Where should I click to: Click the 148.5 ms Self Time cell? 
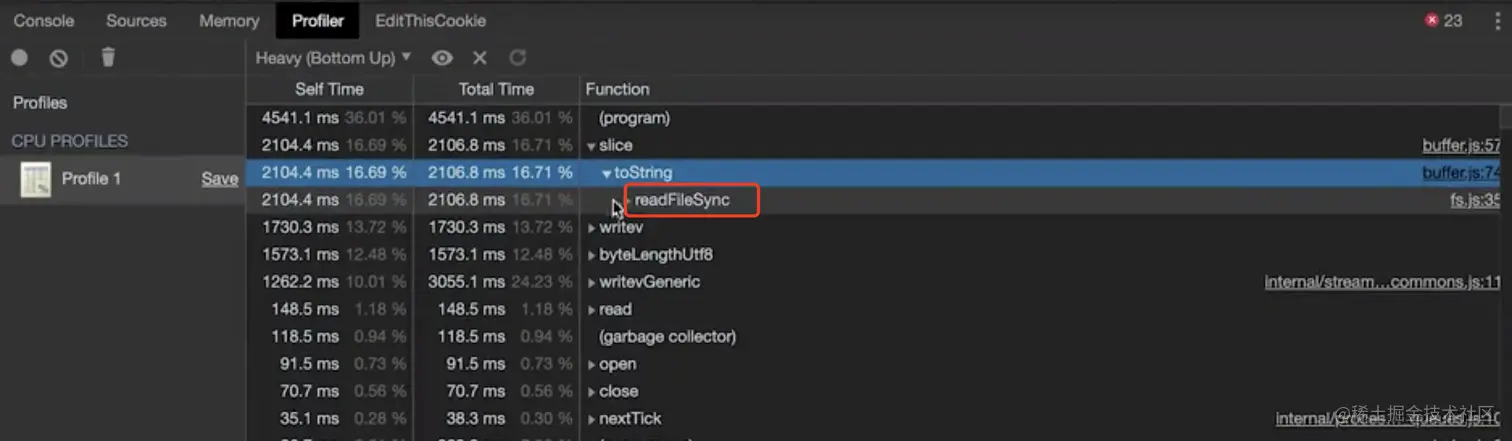(x=329, y=309)
